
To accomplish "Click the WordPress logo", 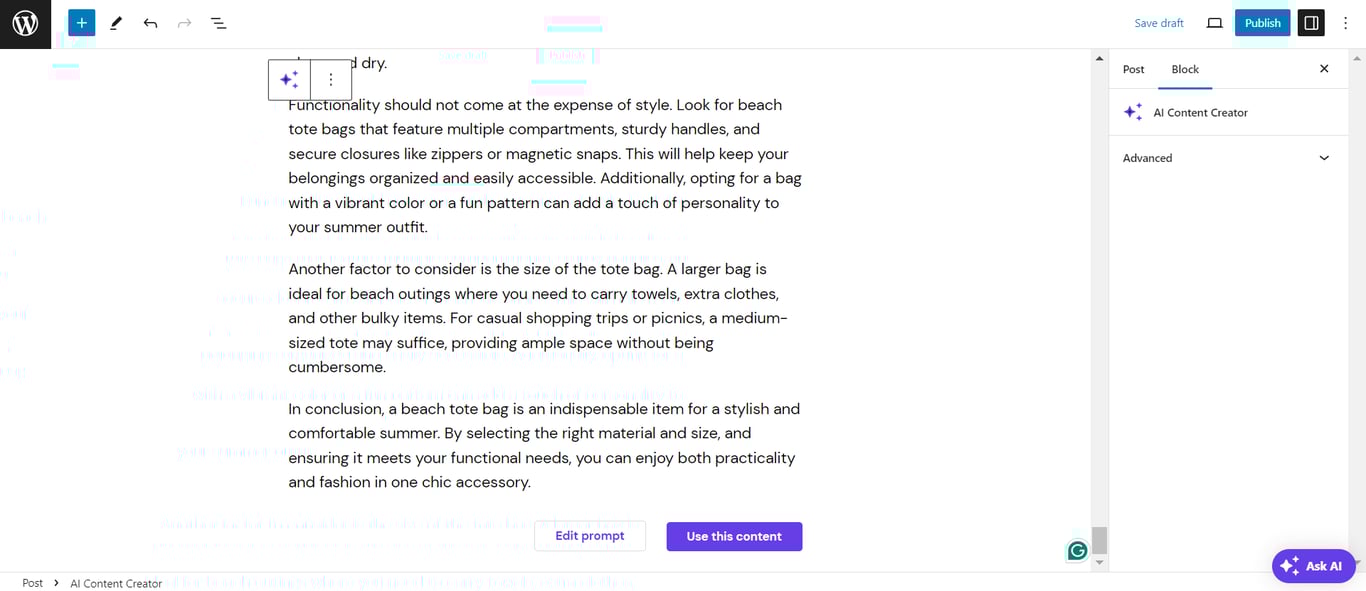I will pyautogui.click(x=25, y=23).
